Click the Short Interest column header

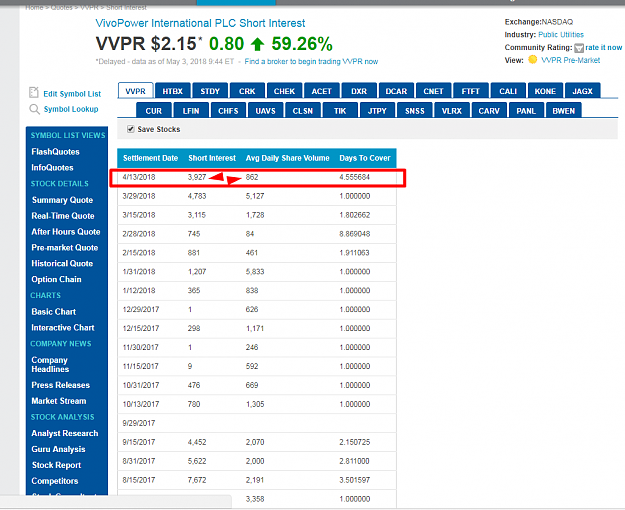pyautogui.click(x=212, y=158)
